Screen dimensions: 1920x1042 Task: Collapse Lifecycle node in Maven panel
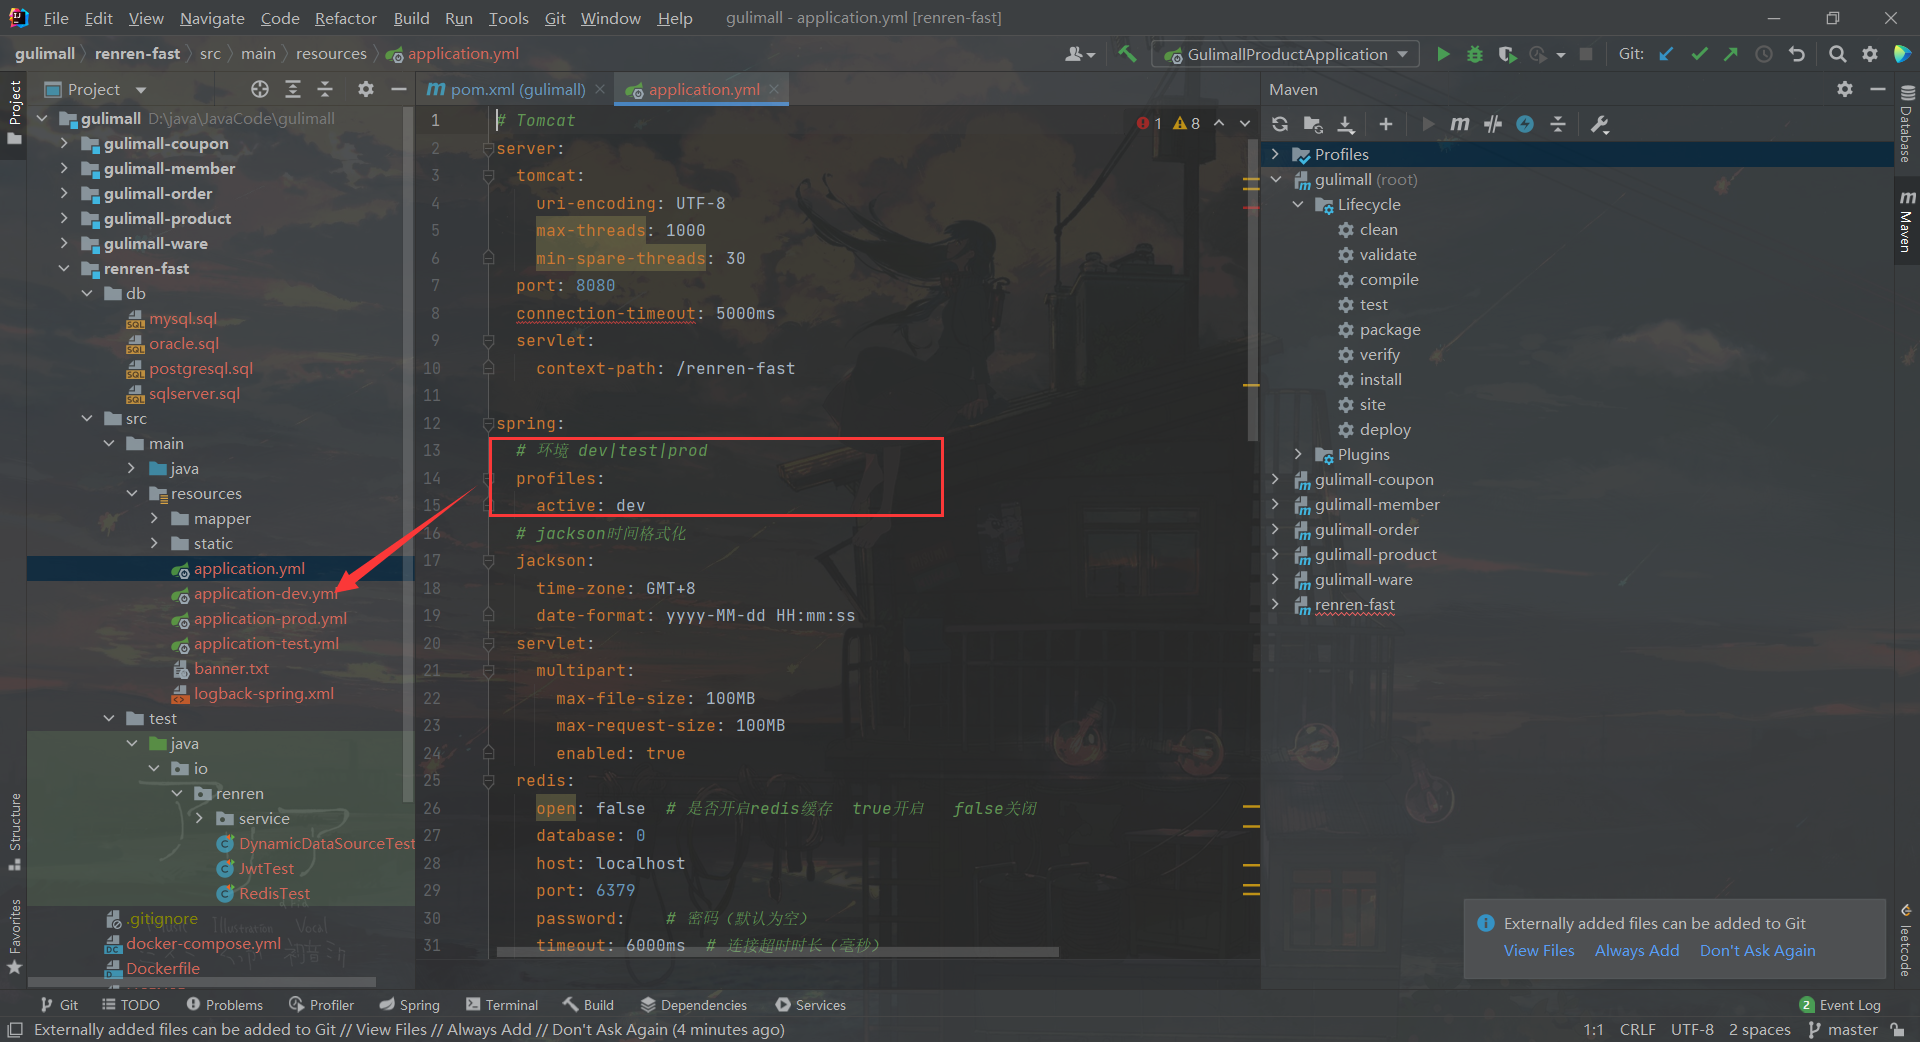click(x=1298, y=204)
